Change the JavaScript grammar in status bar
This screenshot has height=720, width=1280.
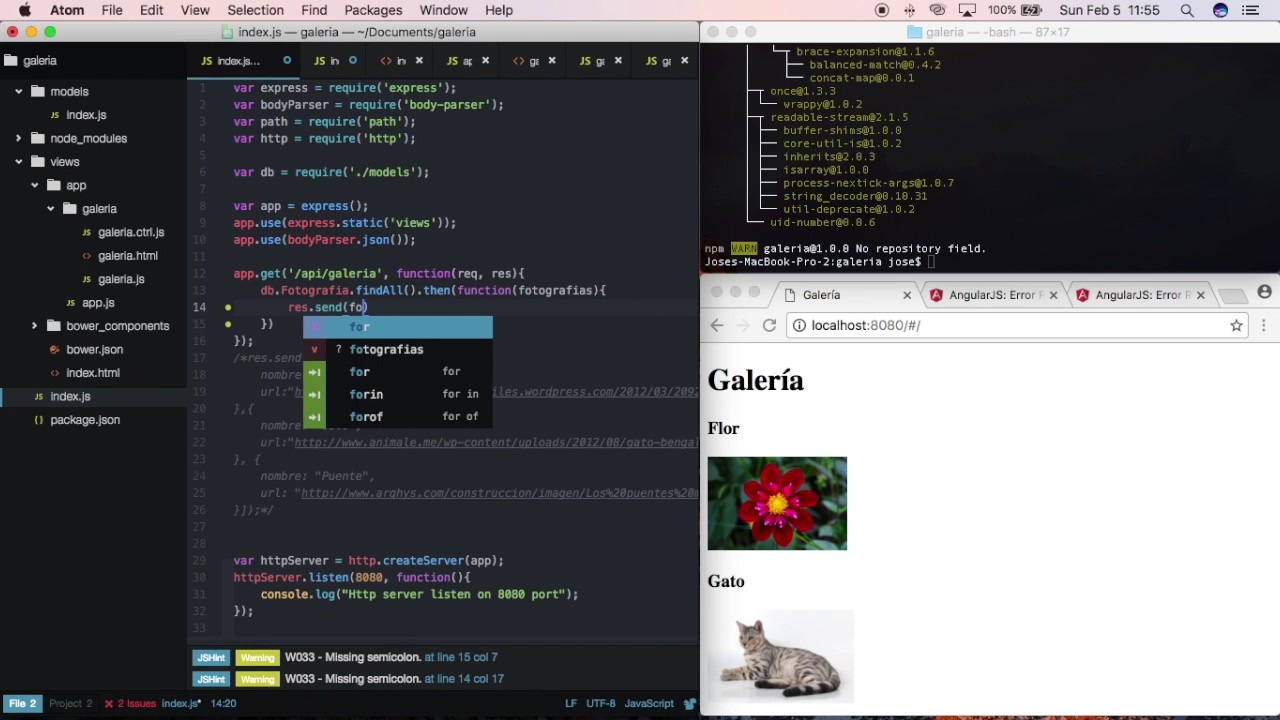coord(649,703)
